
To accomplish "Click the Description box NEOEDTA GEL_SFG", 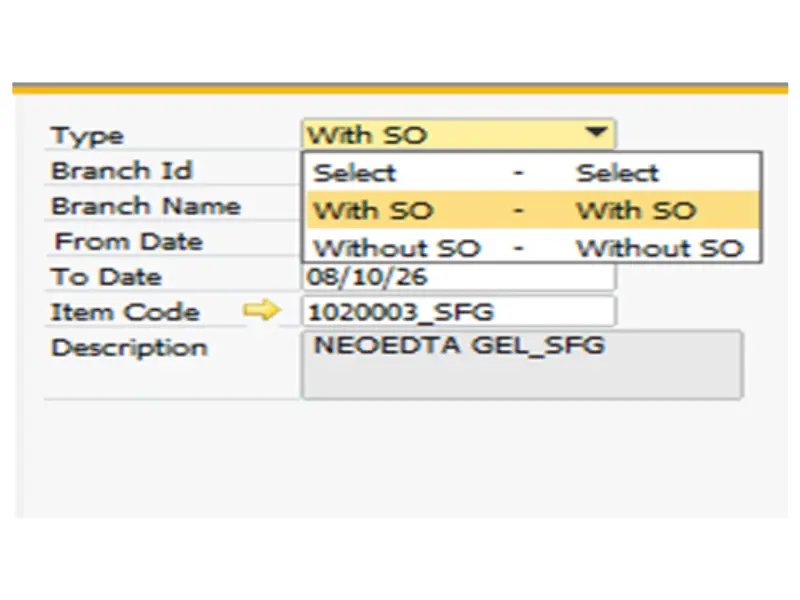I will click(522, 364).
